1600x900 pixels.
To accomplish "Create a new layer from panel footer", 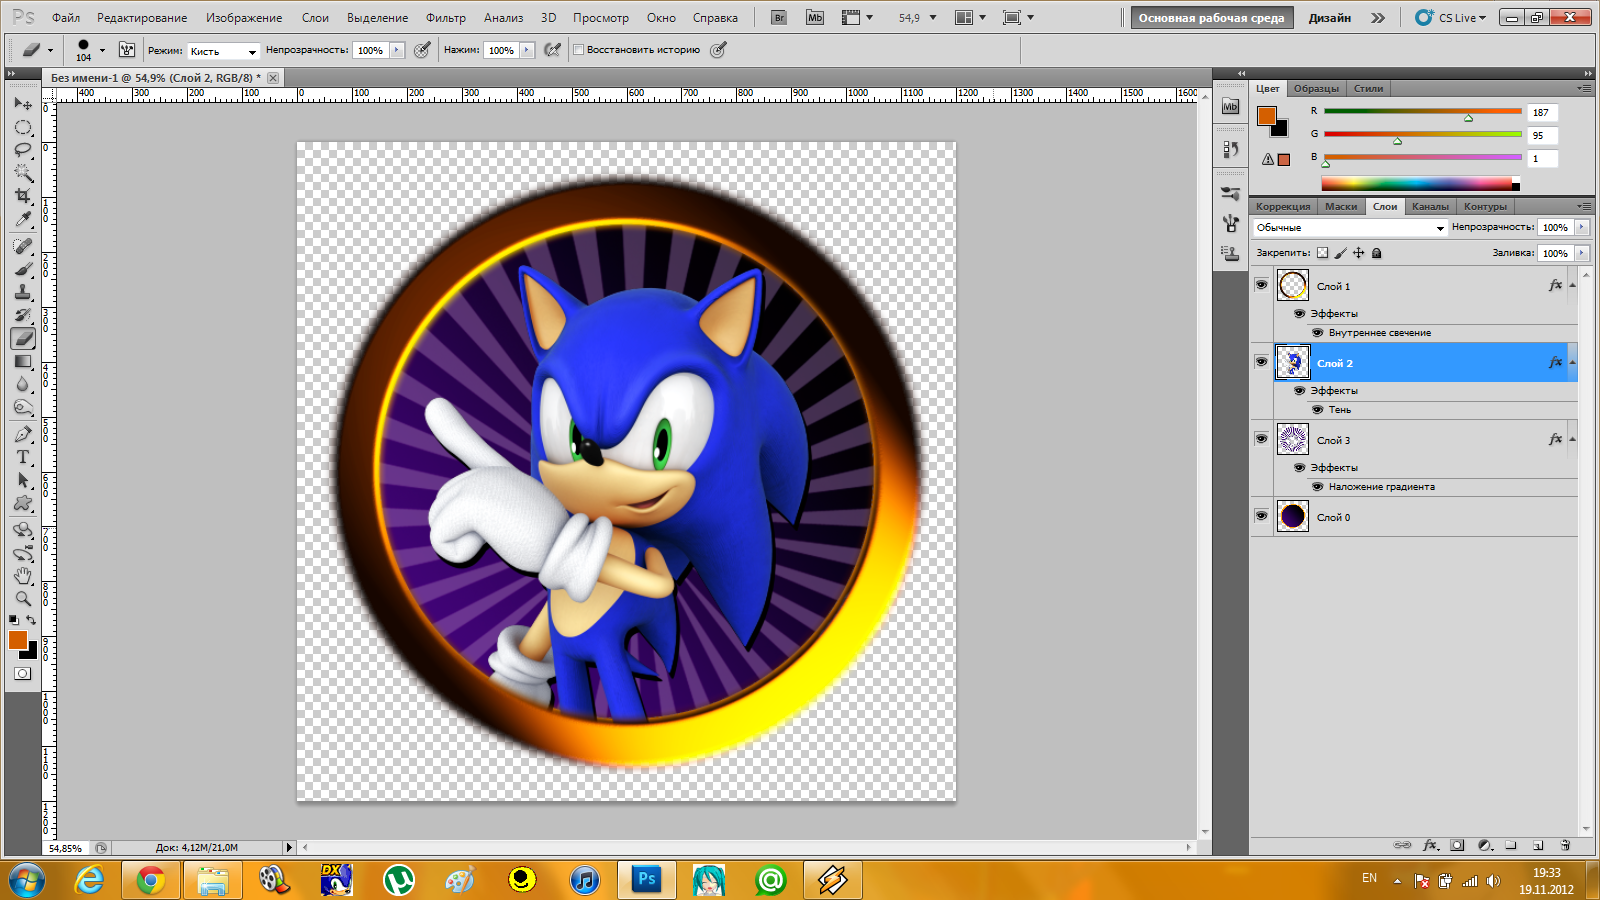I will (x=1538, y=845).
